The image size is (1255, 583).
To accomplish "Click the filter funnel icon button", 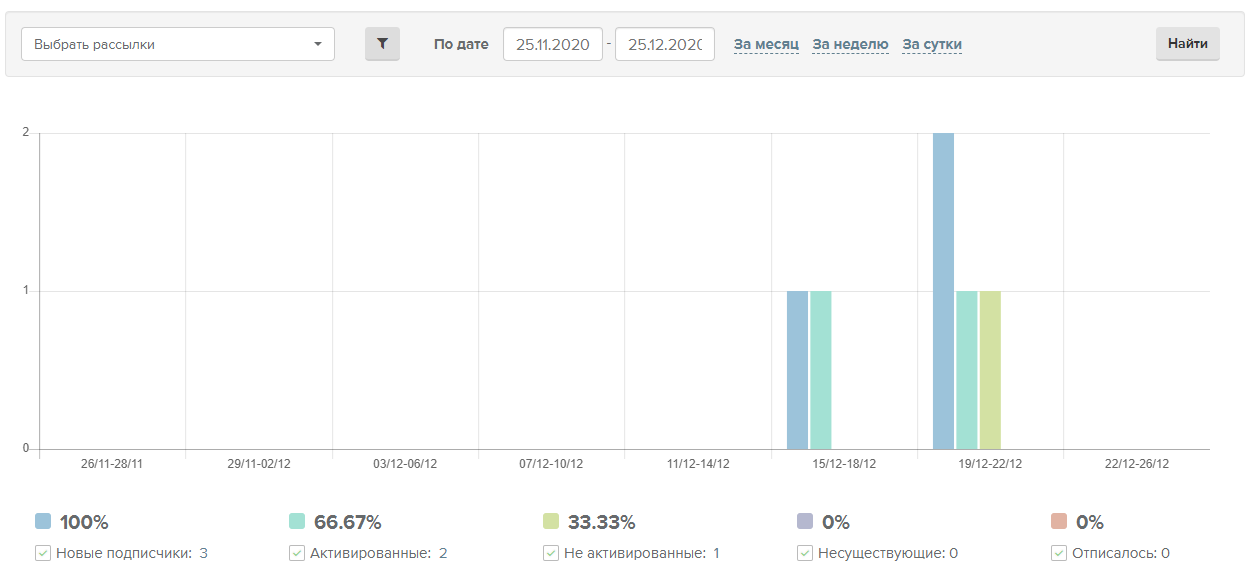I will [382, 44].
